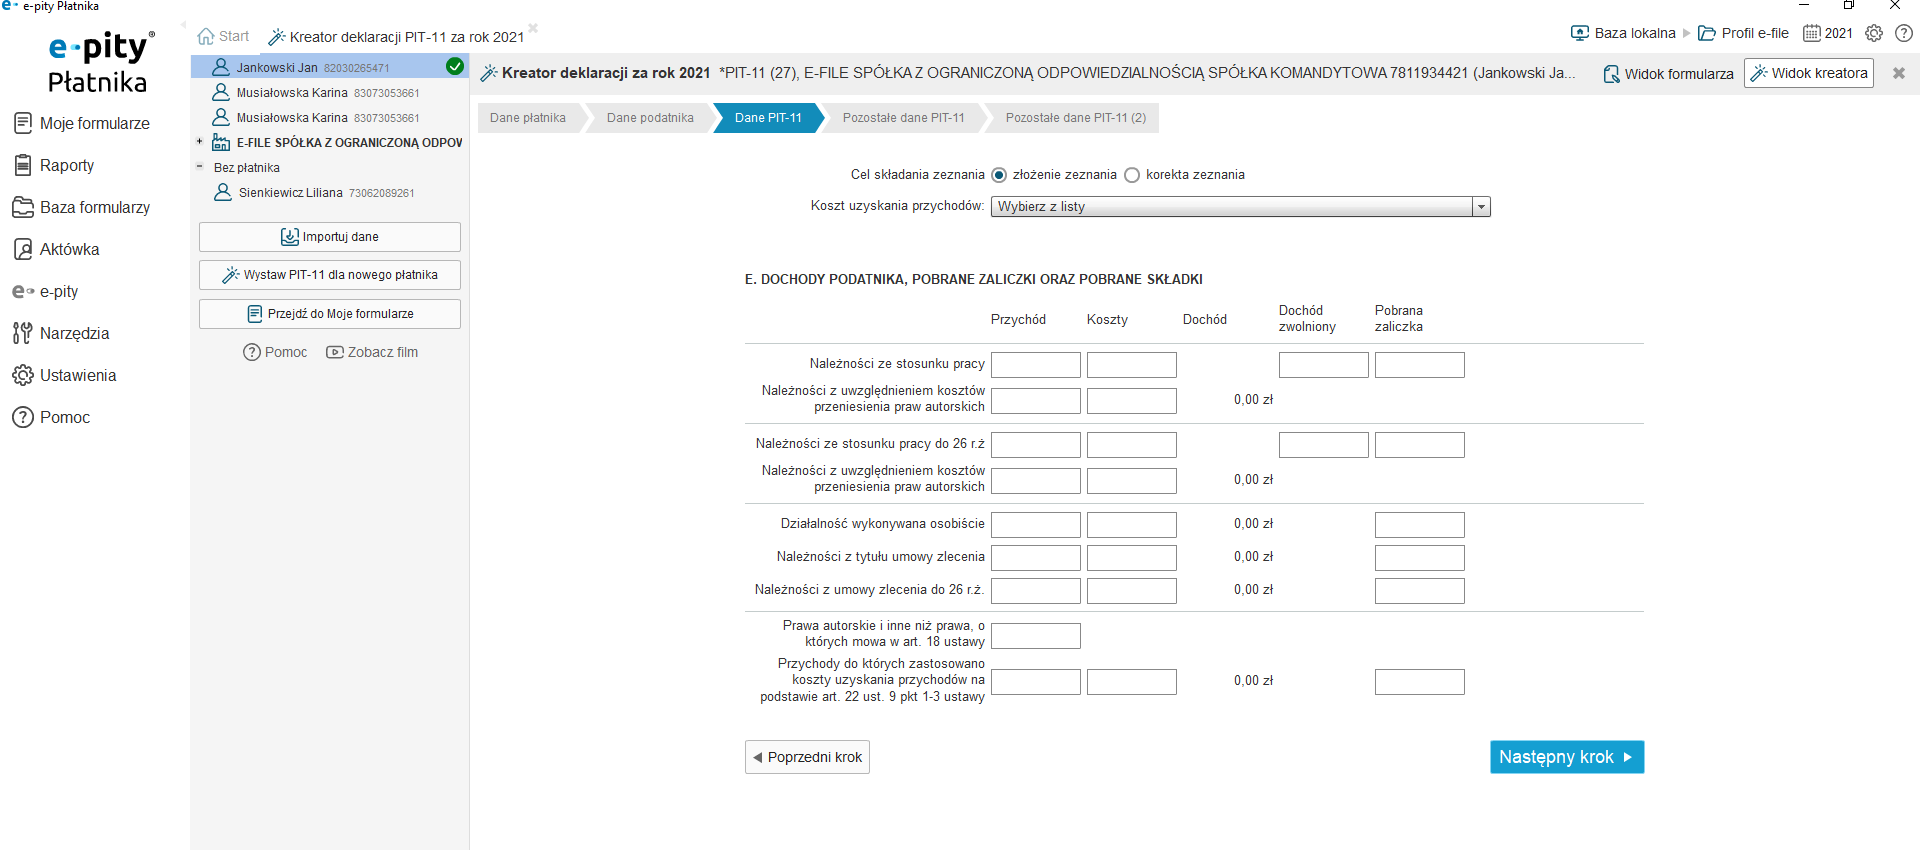Click the settings gear icon at top right

point(1874,33)
